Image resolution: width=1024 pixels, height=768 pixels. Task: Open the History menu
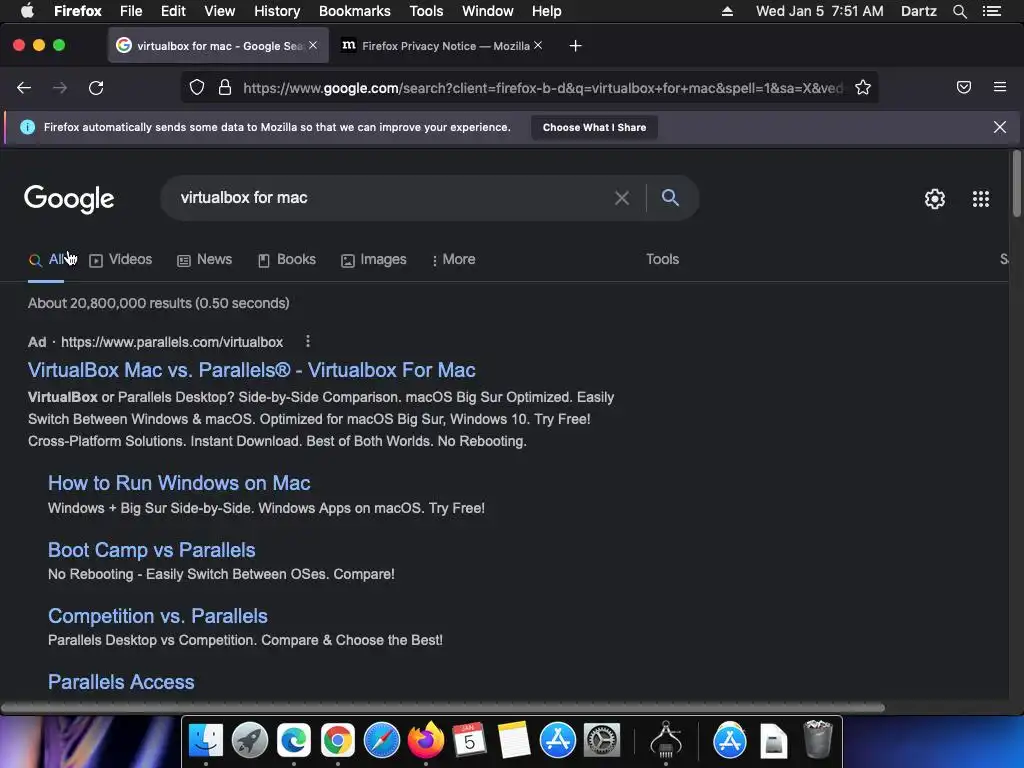click(277, 11)
